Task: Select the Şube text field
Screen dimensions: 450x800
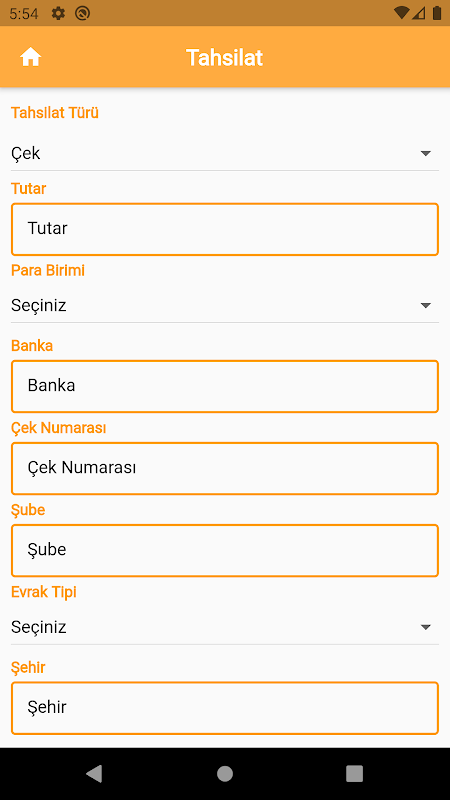Action: click(224, 551)
